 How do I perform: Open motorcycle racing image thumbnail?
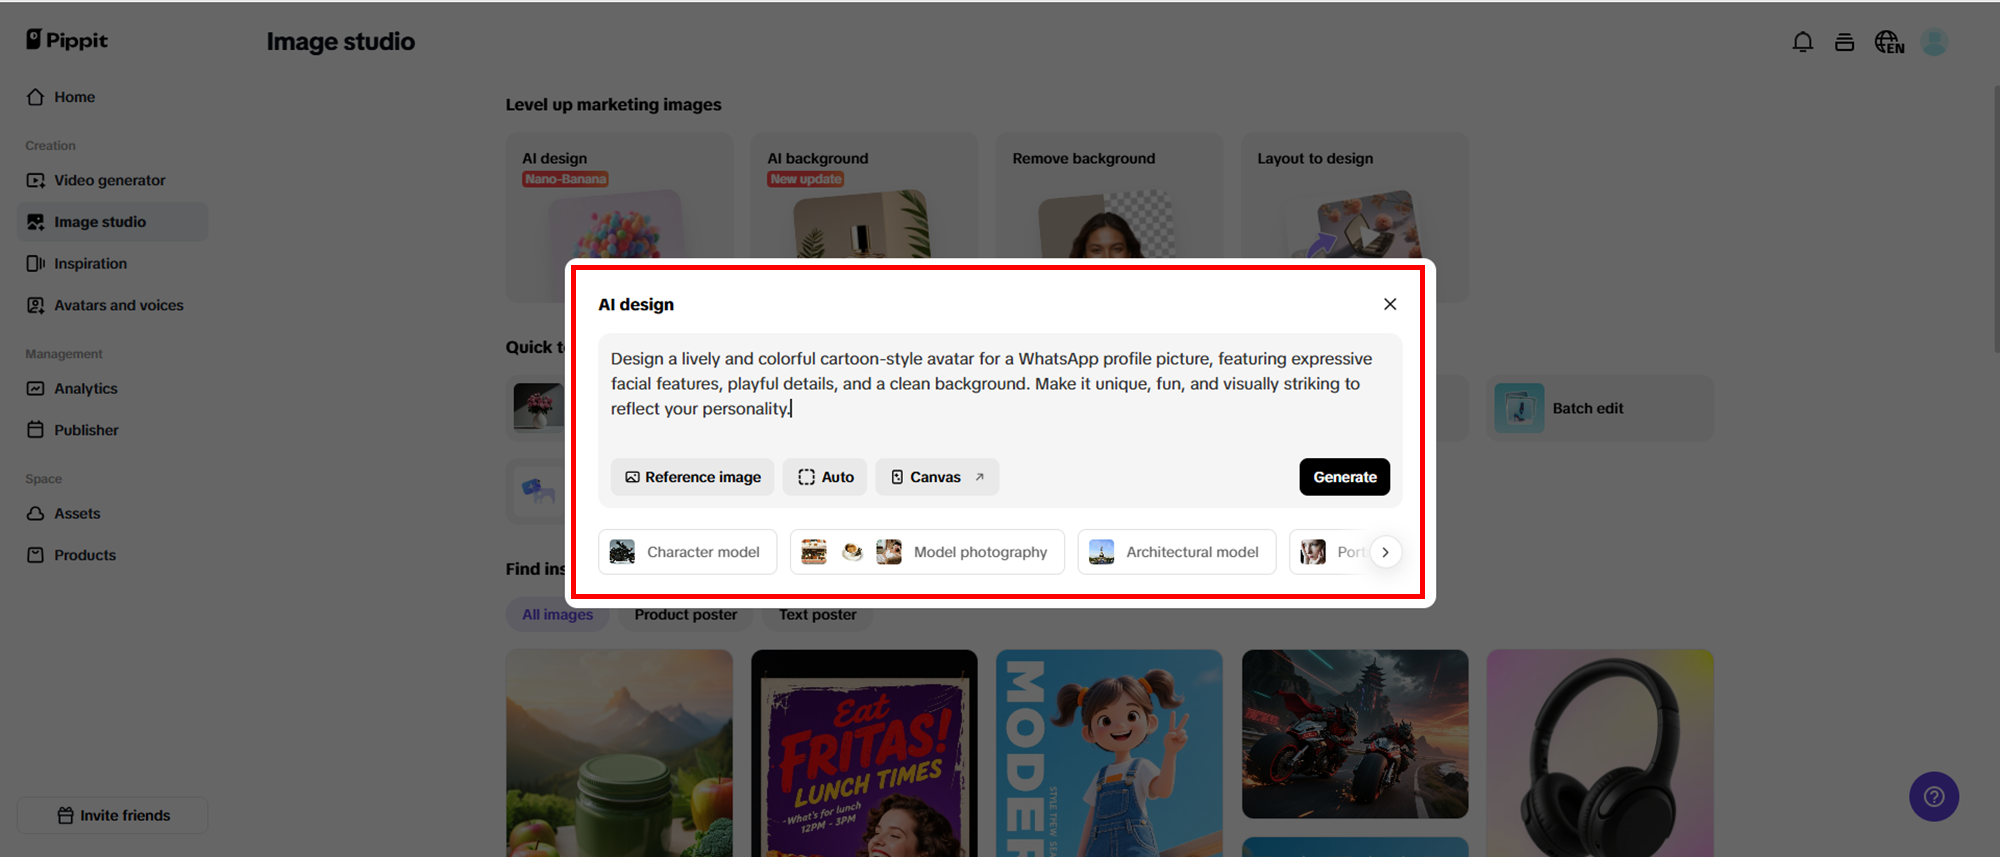pyautogui.click(x=1355, y=734)
